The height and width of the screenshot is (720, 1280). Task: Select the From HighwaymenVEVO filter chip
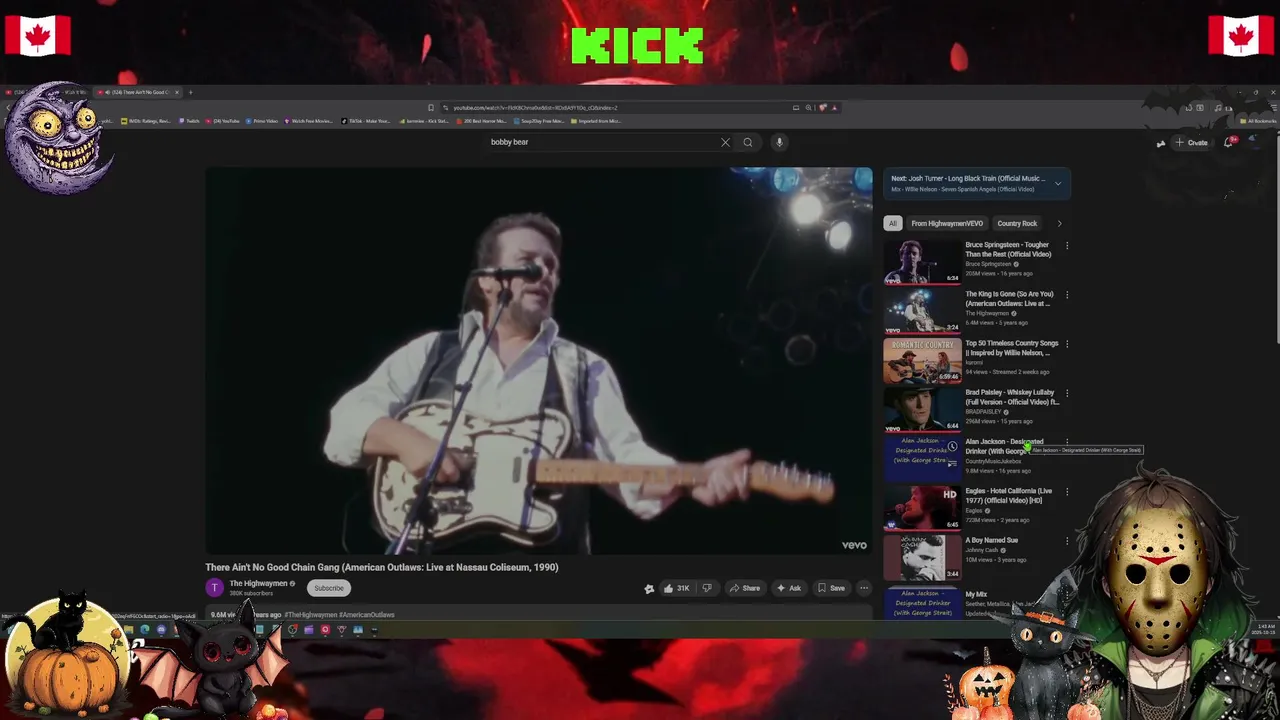click(947, 223)
